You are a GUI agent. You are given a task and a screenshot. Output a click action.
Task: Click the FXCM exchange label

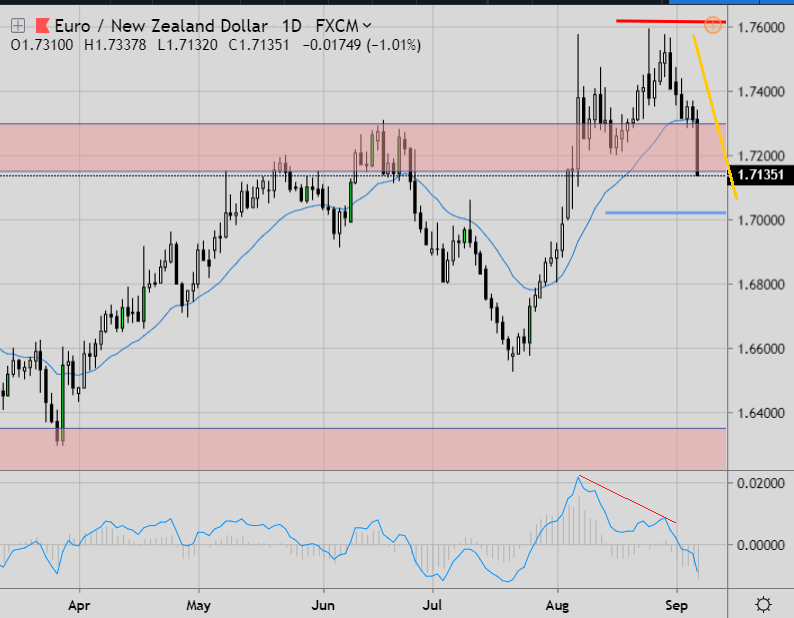coord(337,25)
